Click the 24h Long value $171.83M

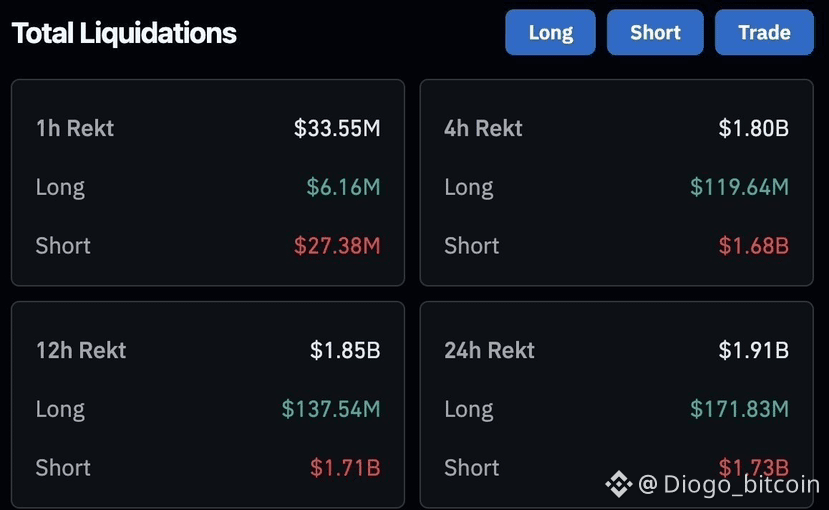[x=740, y=409]
